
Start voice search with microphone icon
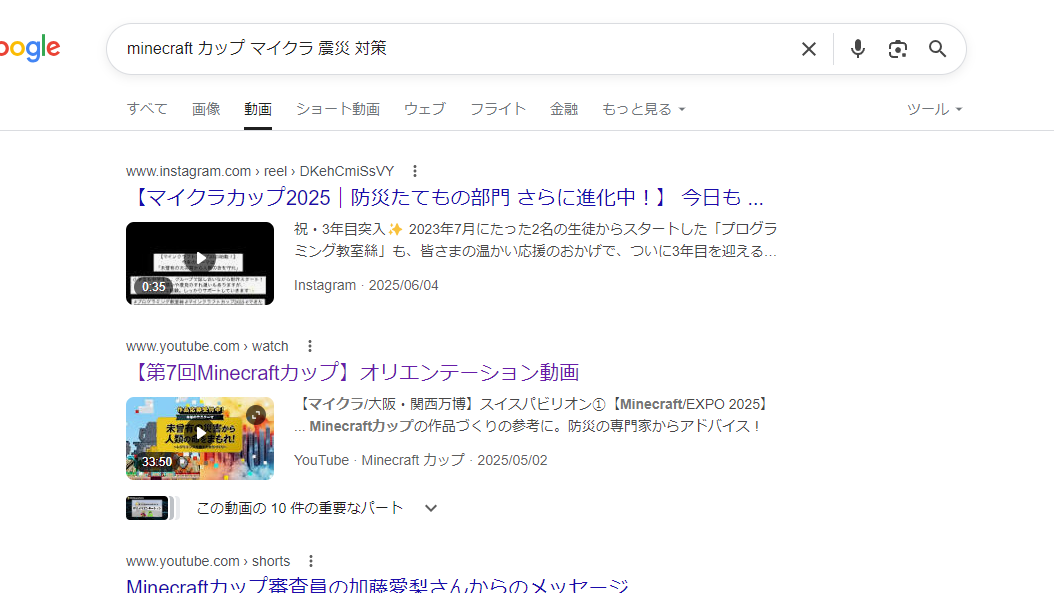(x=857, y=49)
